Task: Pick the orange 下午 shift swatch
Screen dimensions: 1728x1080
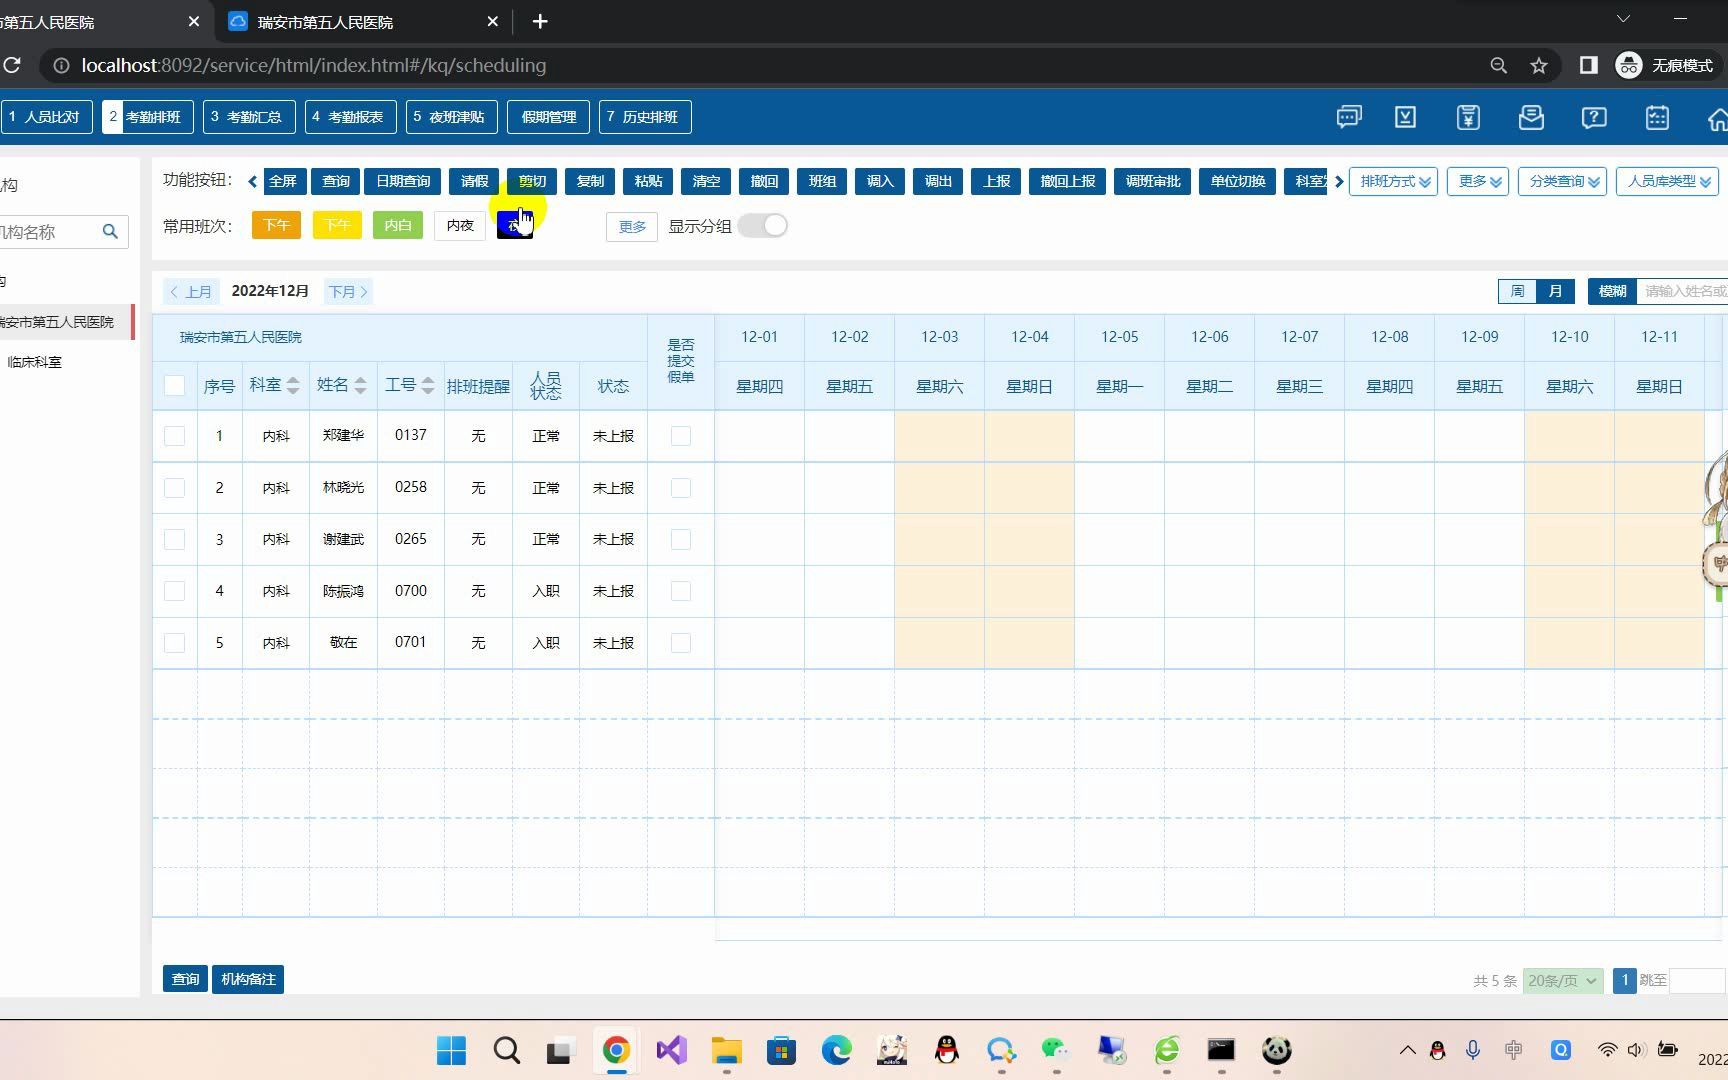Action: (277, 226)
